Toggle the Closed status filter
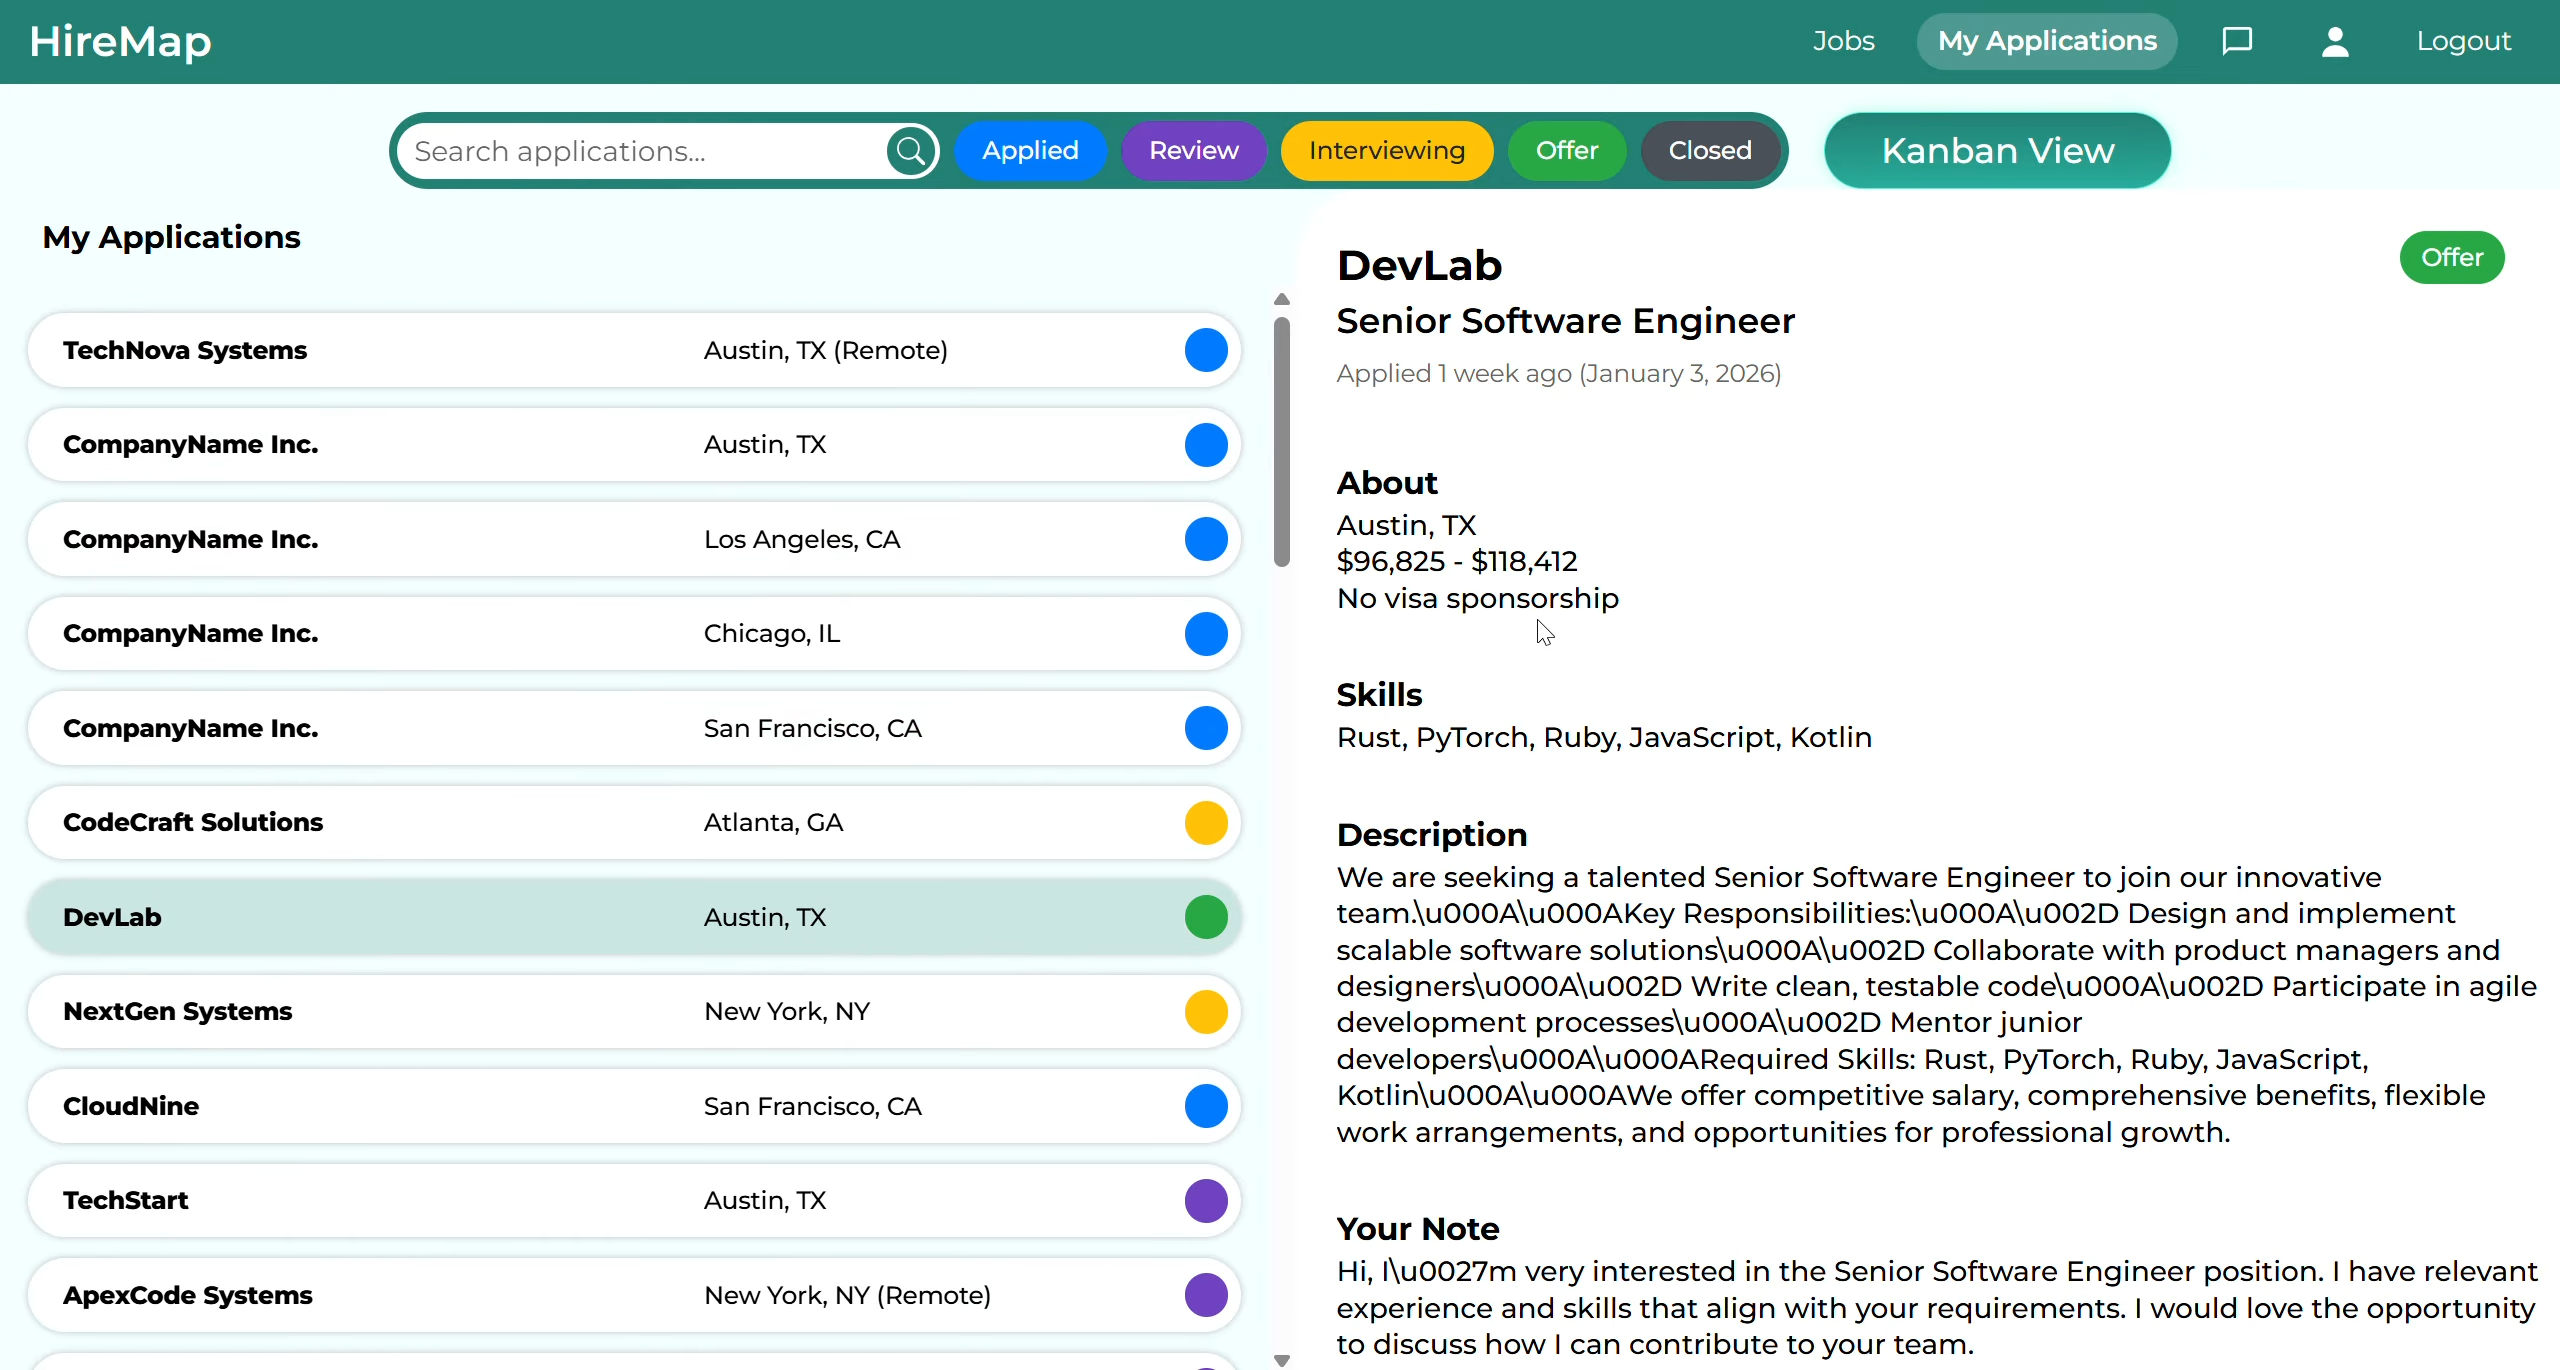Screen dimensions: 2560x1370 click(x=1709, y=151)
